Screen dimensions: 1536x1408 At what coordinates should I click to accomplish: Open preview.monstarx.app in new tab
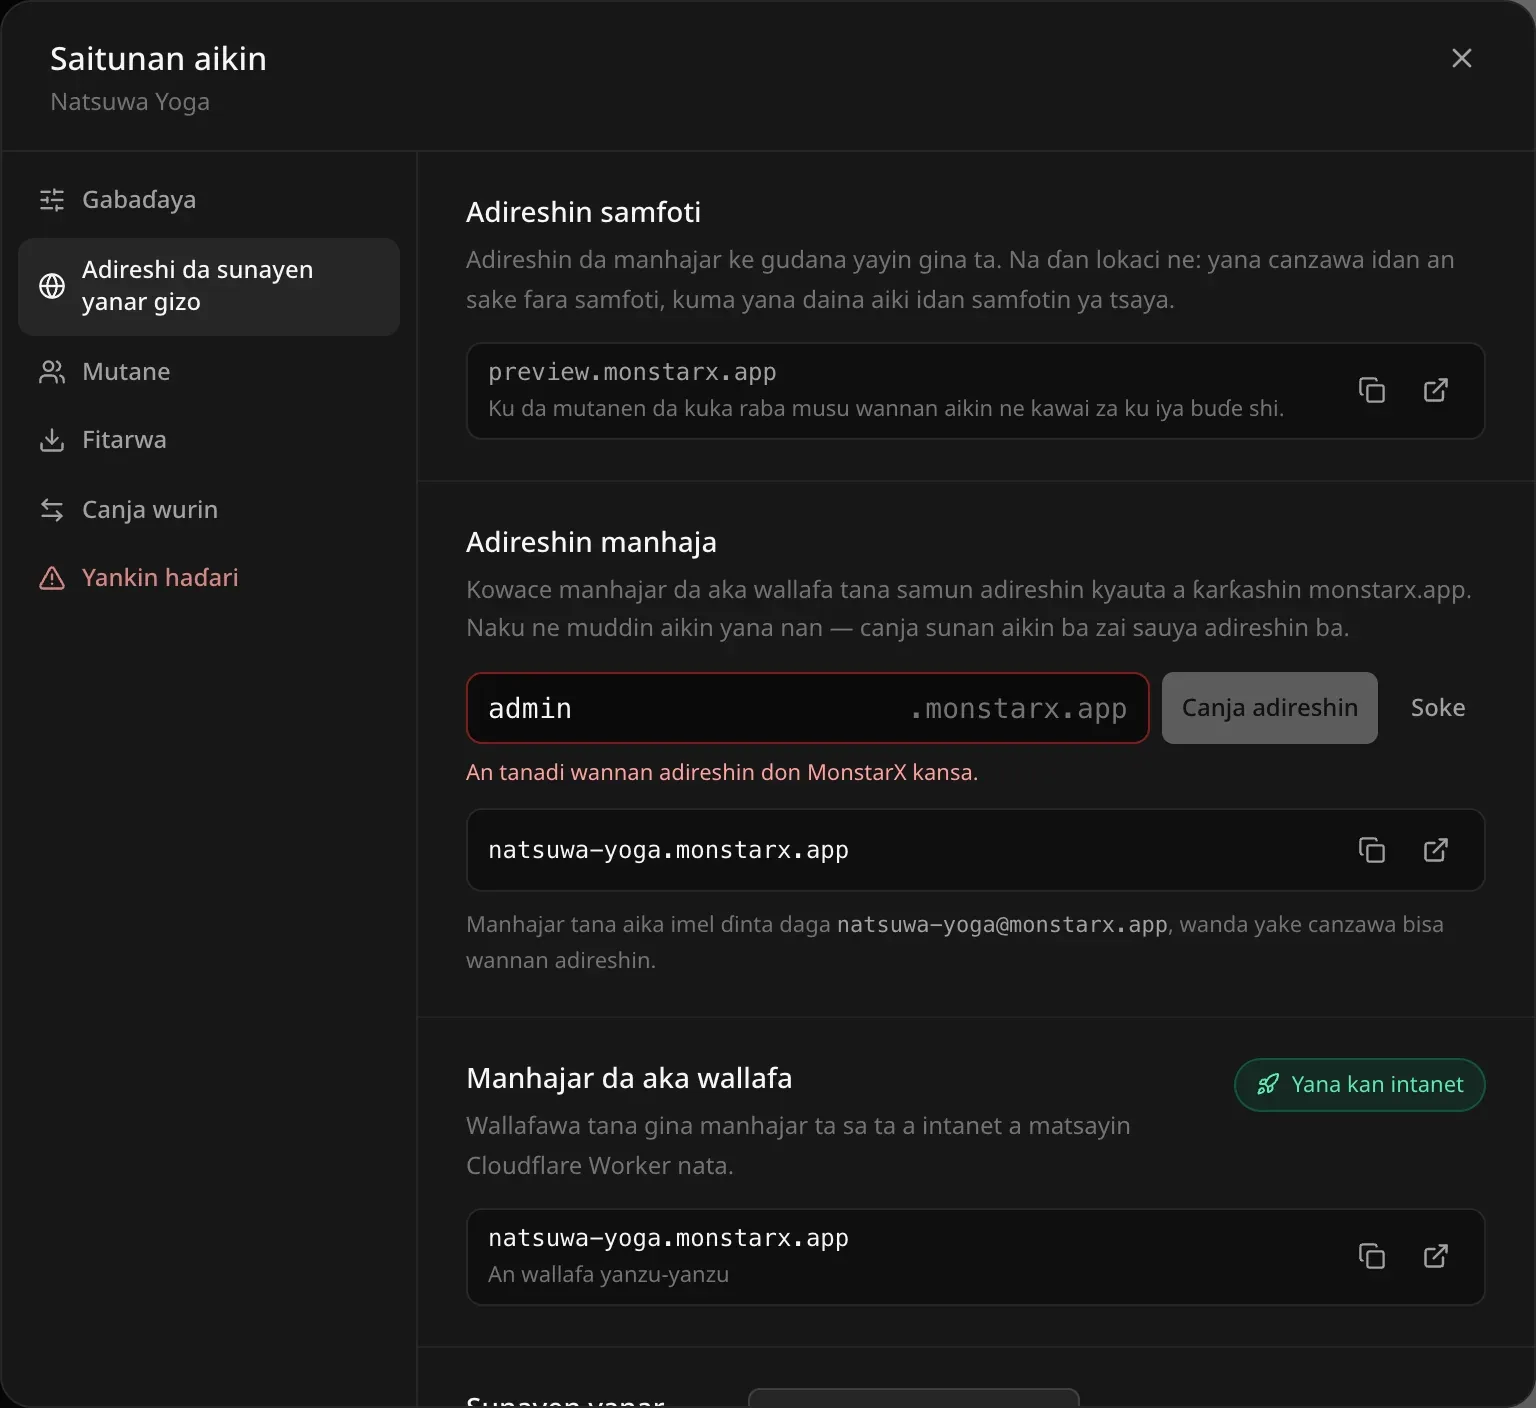[1436, 390]
